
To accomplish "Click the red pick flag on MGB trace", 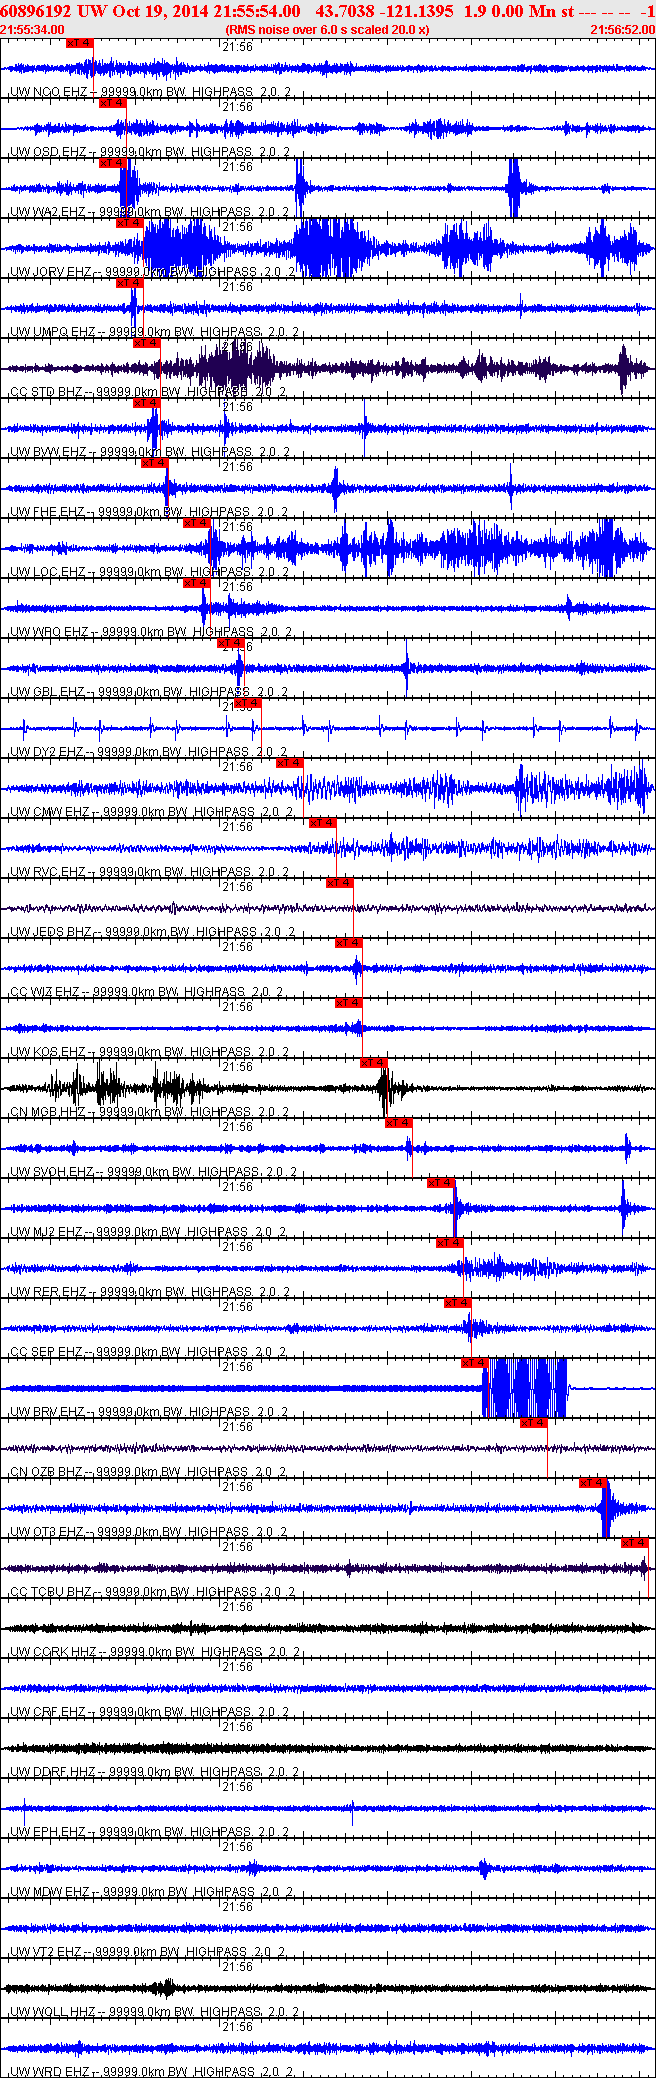I will (374, 1063).
